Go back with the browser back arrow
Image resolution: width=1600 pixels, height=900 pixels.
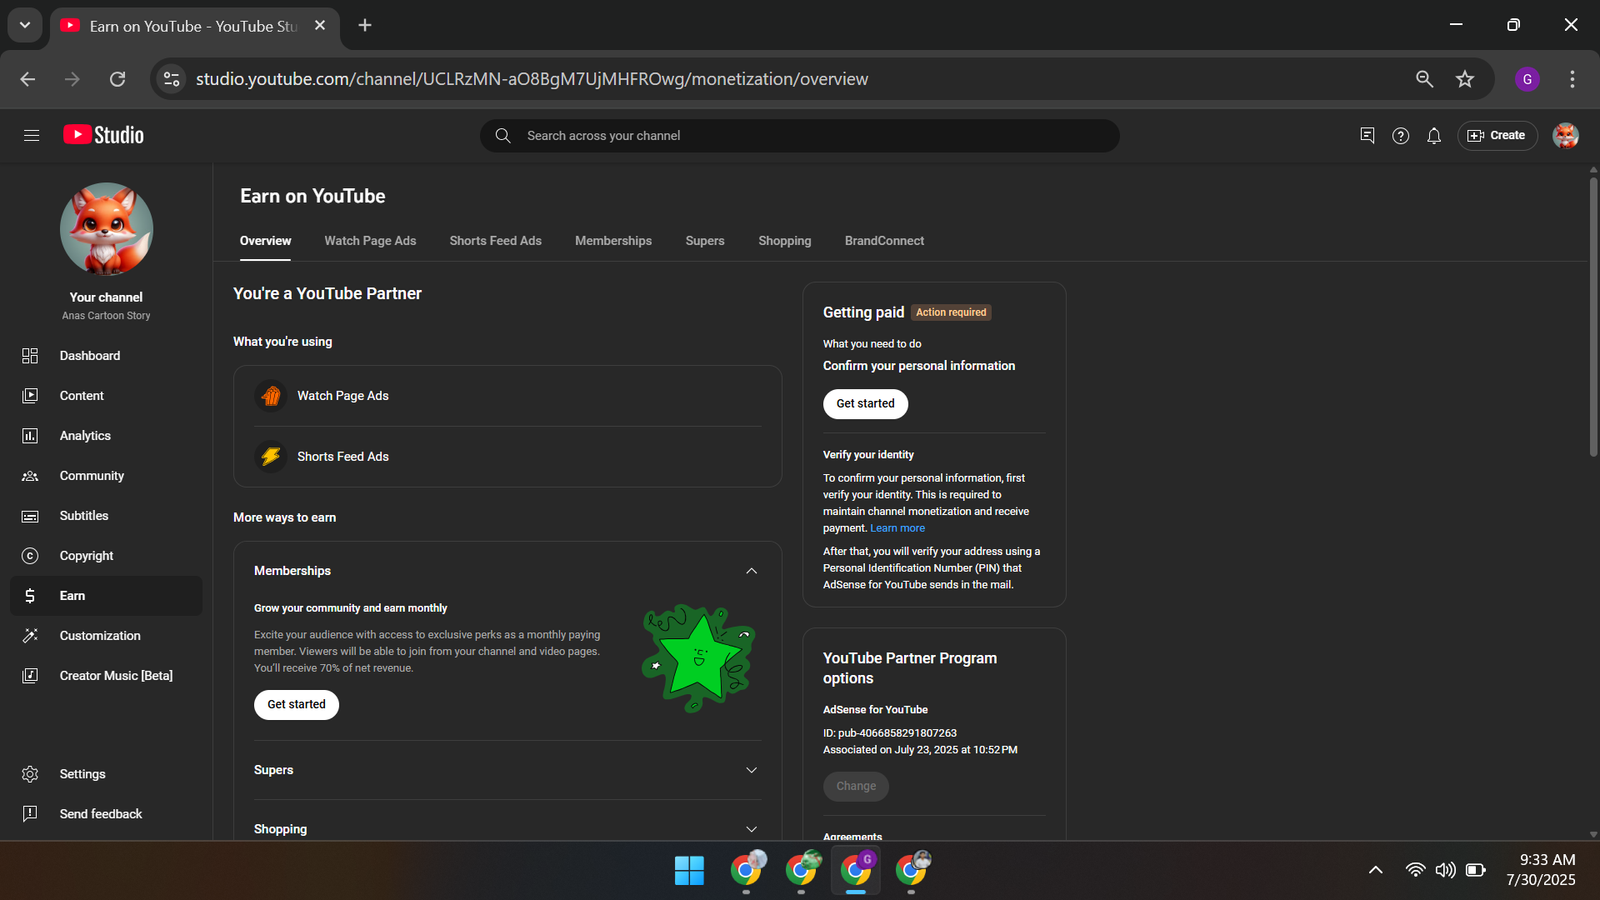[x=28, y=79]
